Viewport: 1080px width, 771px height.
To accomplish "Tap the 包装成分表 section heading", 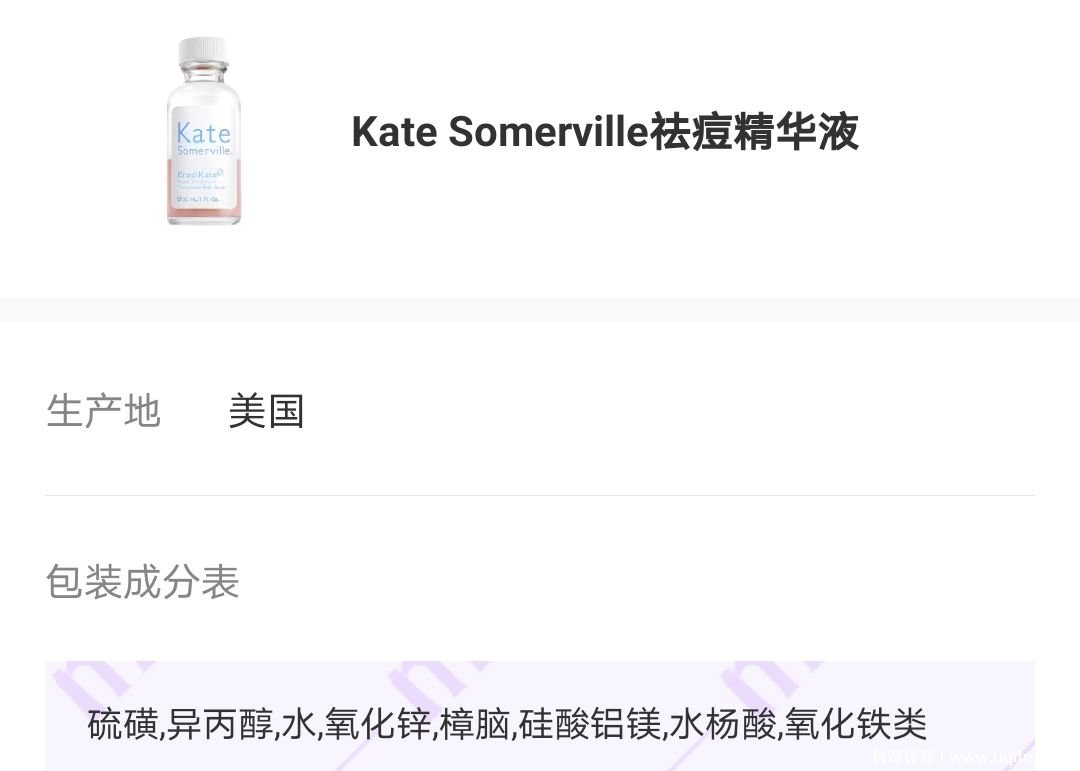I will coord(143,582).
